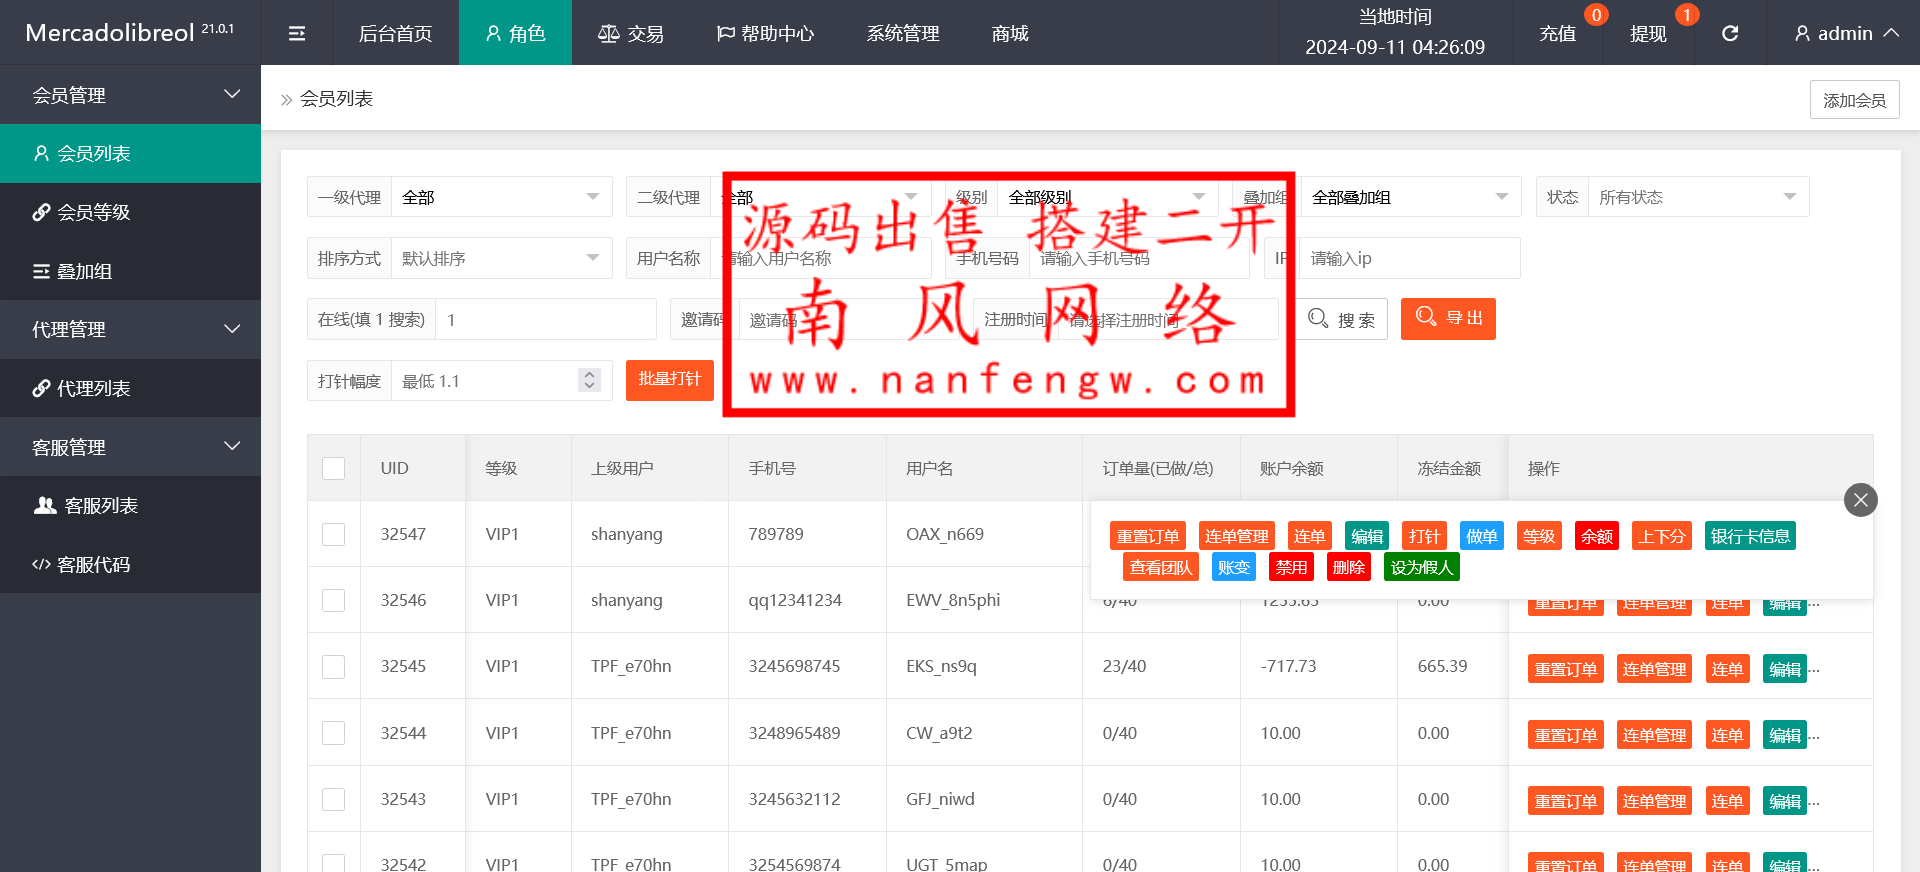The width and height of the screenshot is (1920, 872).
Task: Open 叠加组 in the sidebar
Action: 130,271
